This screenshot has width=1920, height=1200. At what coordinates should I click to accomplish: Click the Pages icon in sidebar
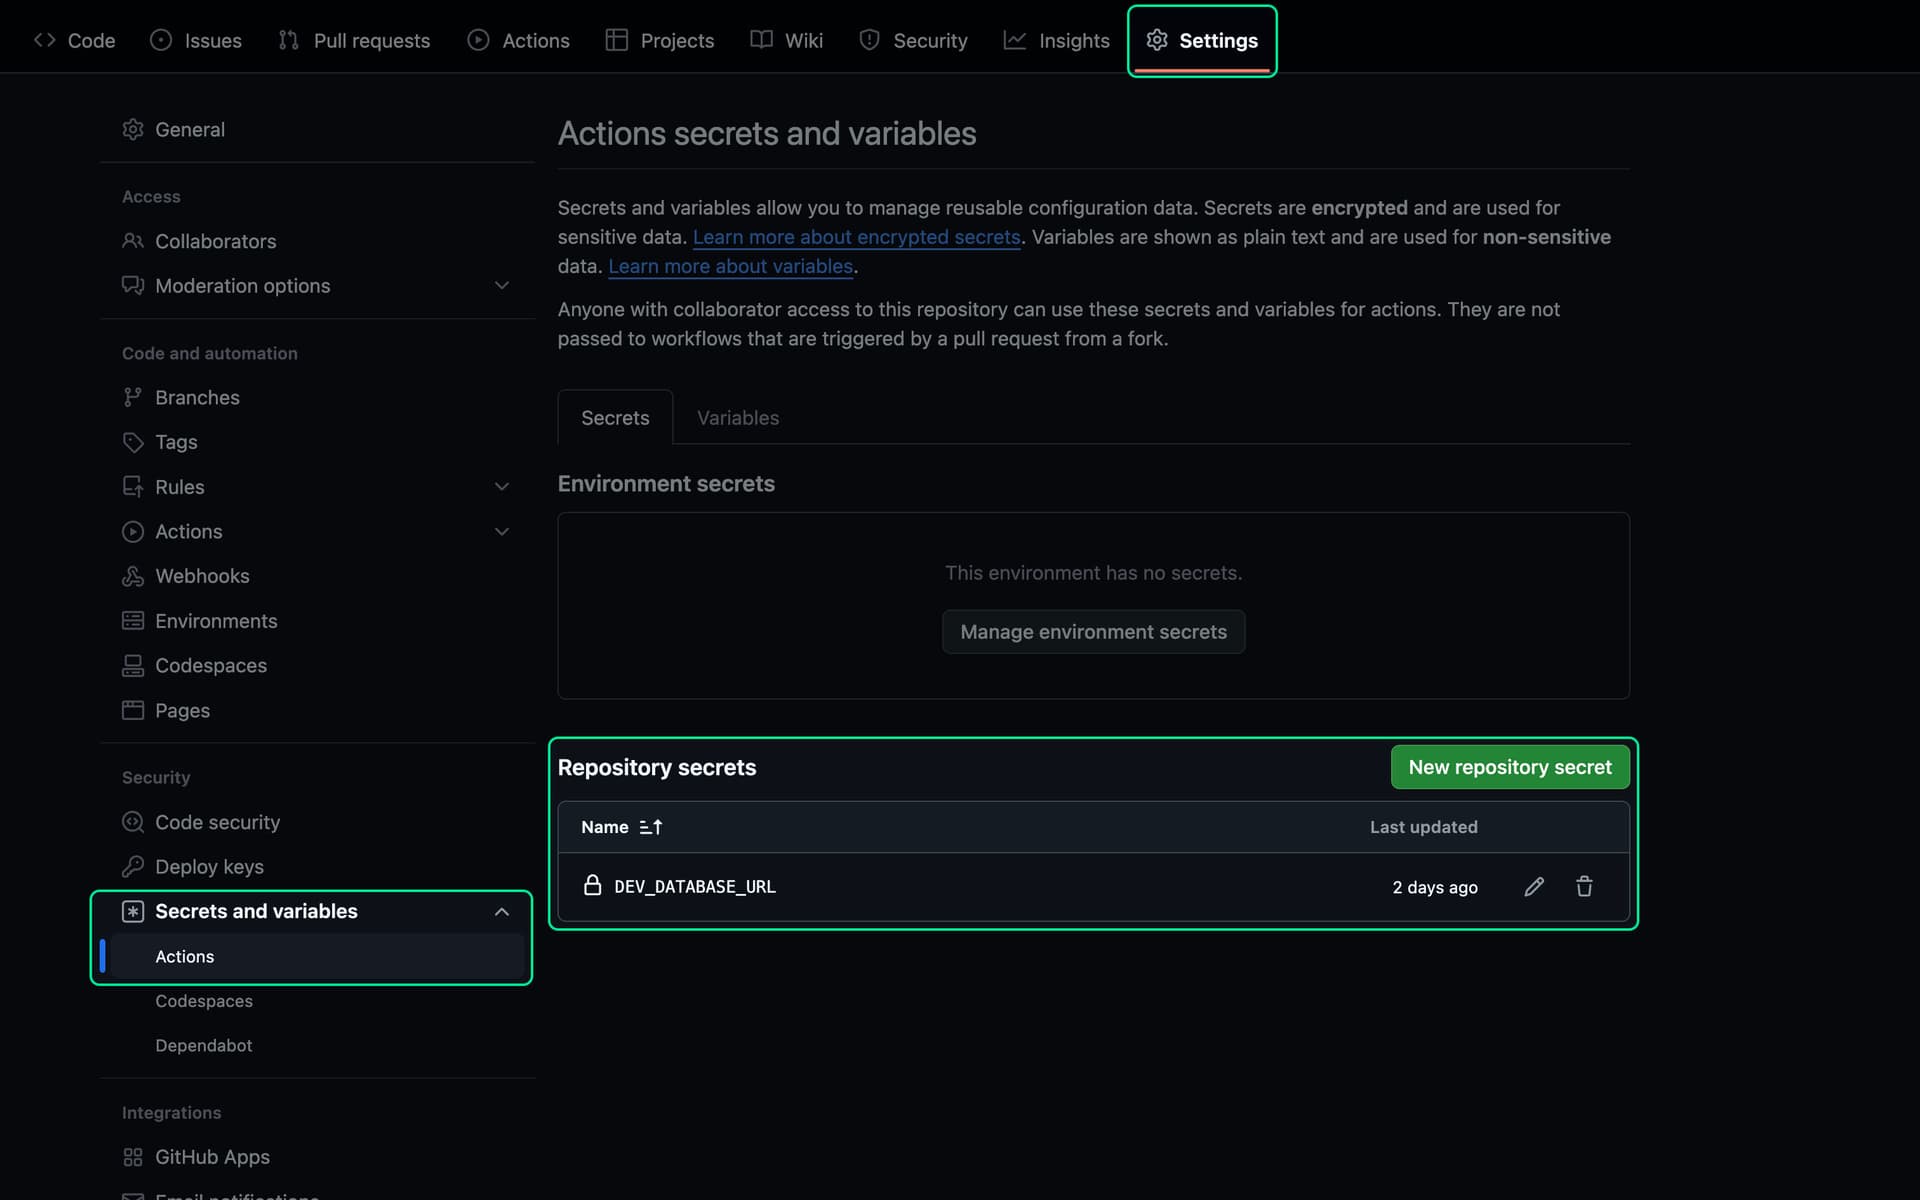[134, 710]
